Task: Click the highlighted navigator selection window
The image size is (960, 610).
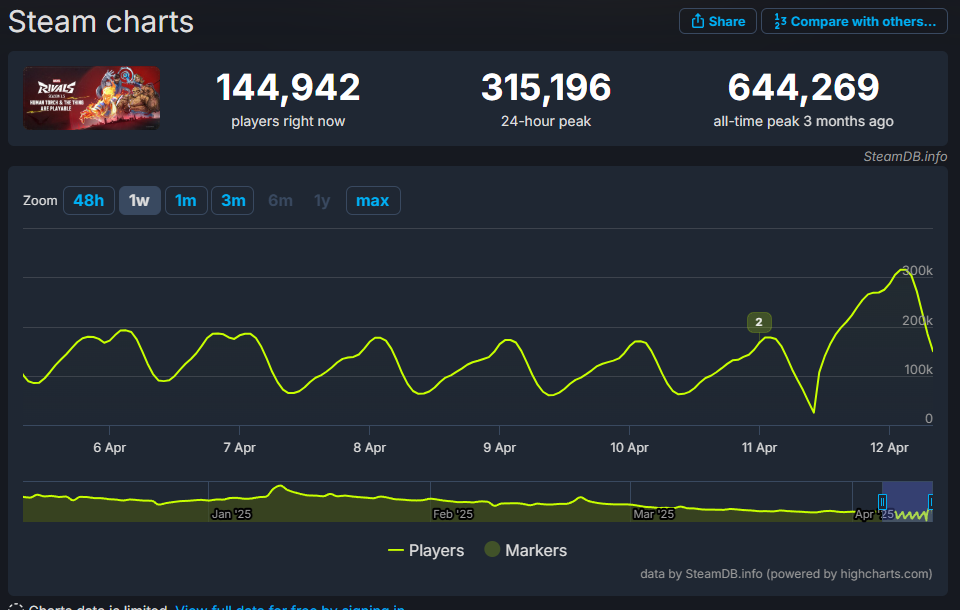Action: click(907, 502)
